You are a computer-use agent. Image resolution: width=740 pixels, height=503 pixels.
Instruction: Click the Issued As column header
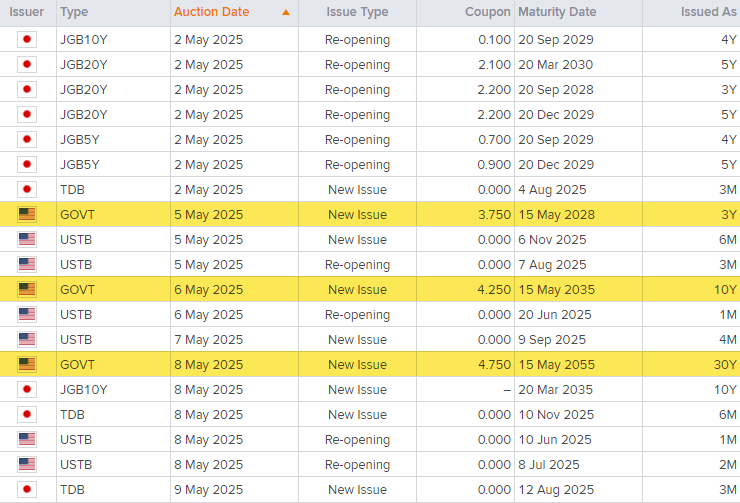click(x=708, y=12)
